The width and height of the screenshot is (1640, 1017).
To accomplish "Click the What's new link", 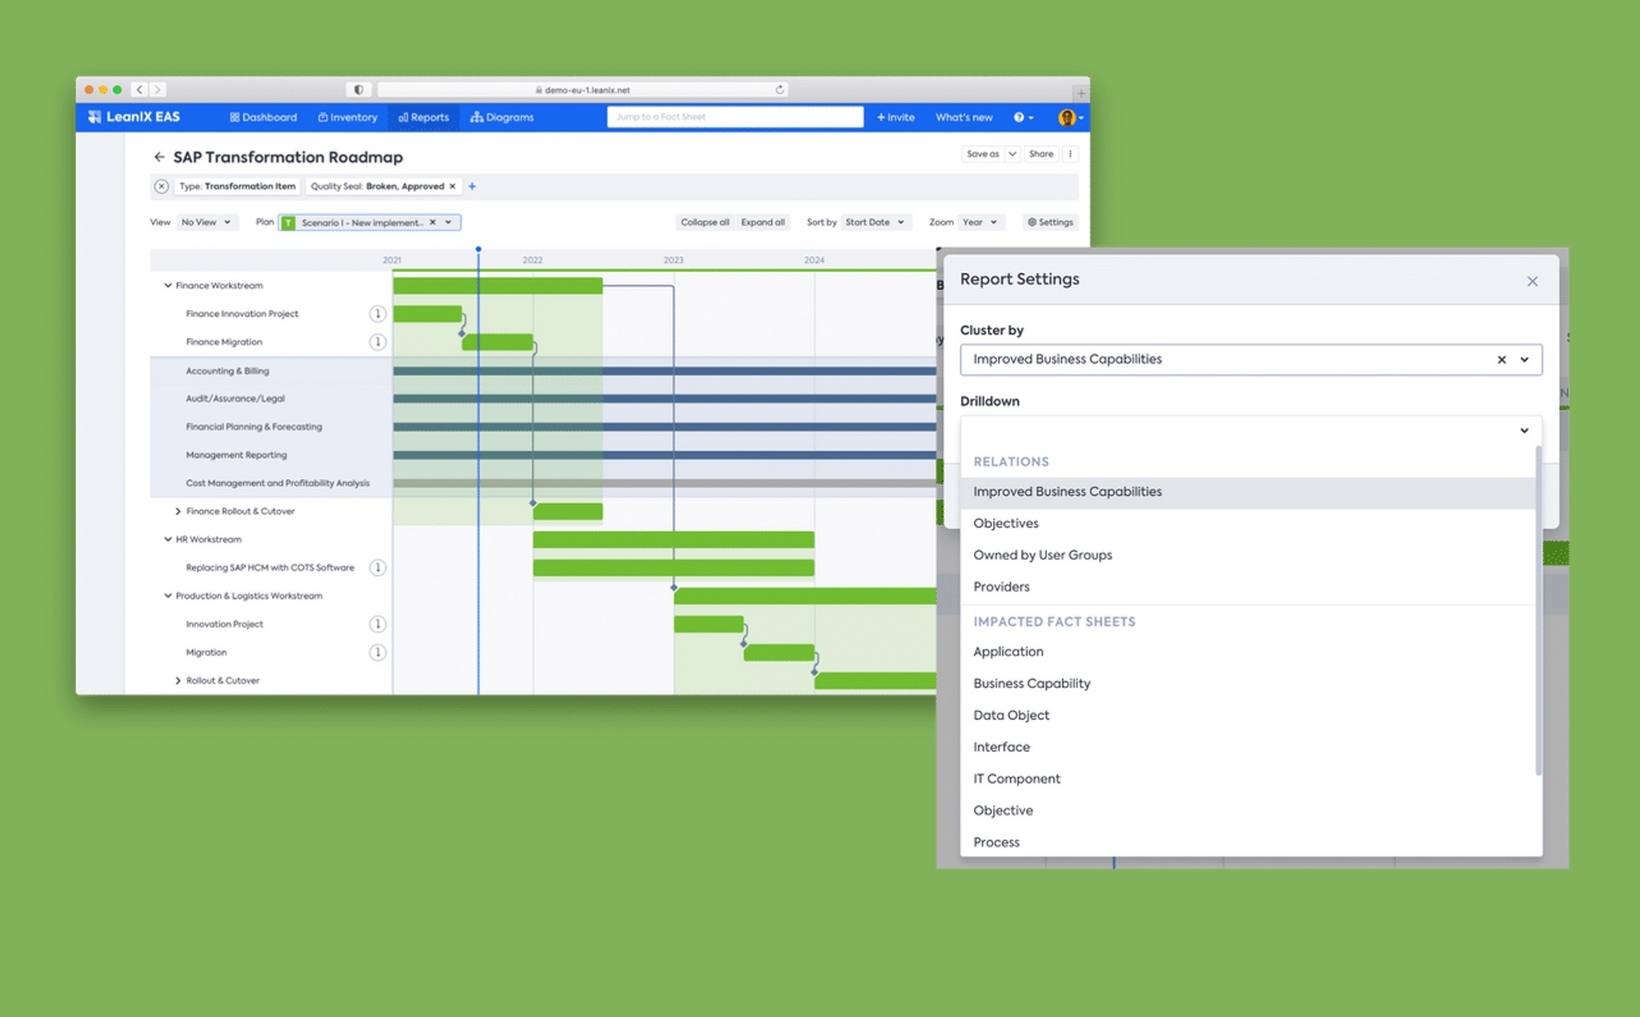I will 964,117.
